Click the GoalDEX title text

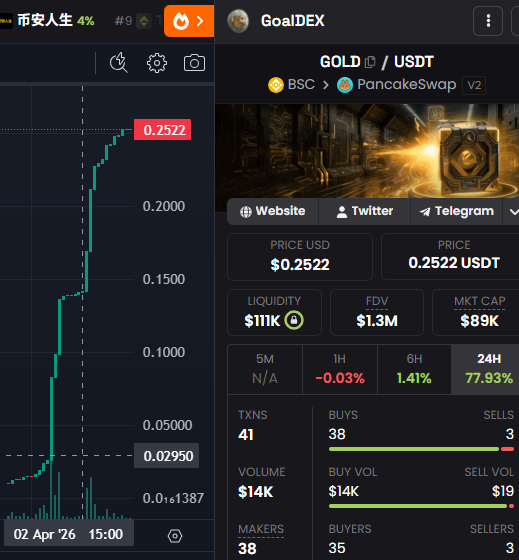(293, 21)
